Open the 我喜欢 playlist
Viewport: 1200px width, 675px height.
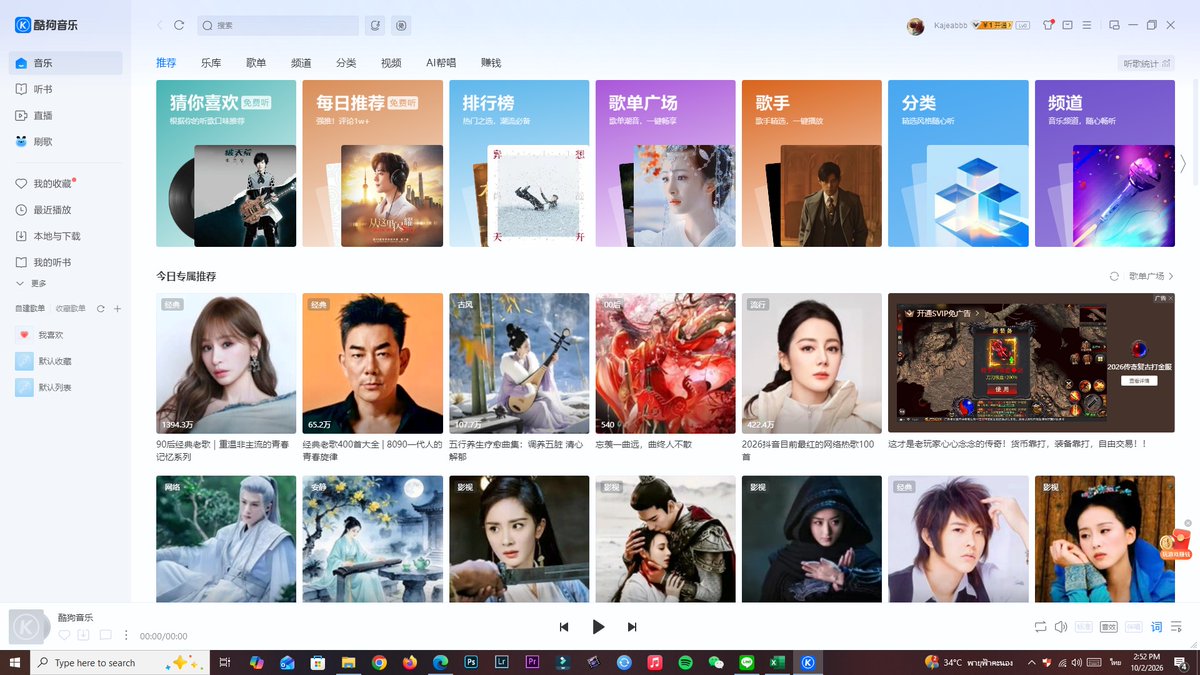[x=66, y=335]
